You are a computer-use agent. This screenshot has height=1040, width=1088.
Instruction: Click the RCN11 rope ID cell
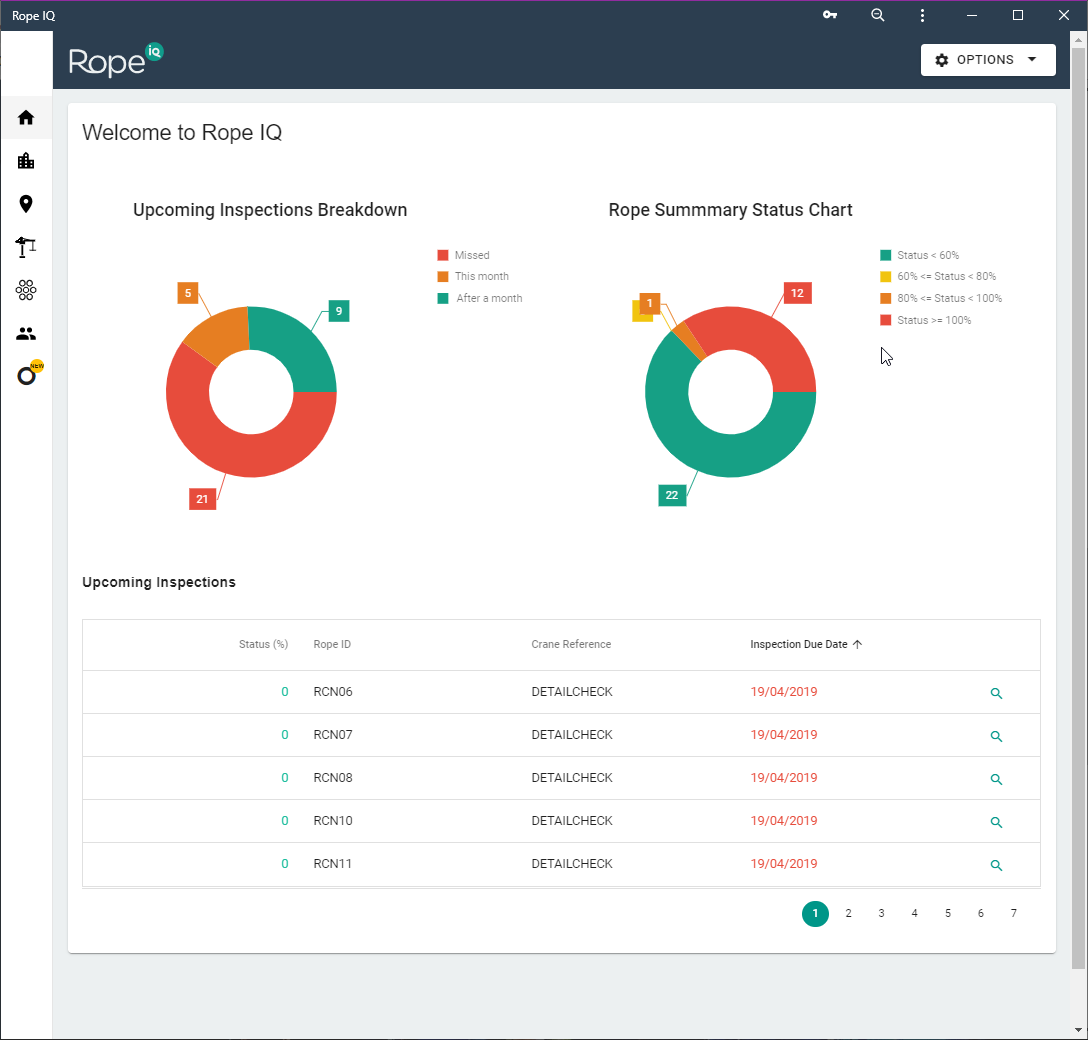pyautogui.click(x=332, y=864)
